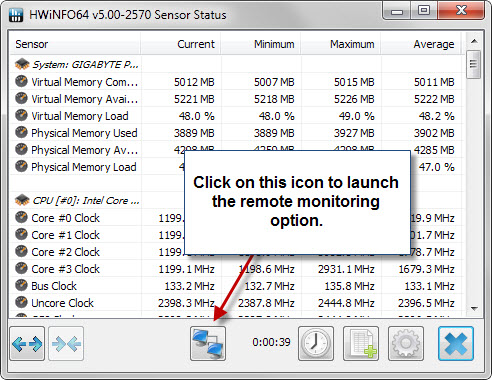Click gauge icon beside Core #2 Clock

21,251
